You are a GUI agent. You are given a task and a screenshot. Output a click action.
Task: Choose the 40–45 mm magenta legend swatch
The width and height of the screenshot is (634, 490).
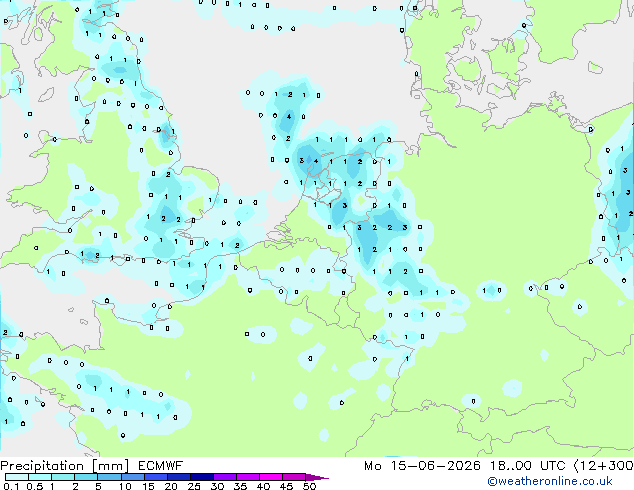pyautogui.click(x=271, y=477)
